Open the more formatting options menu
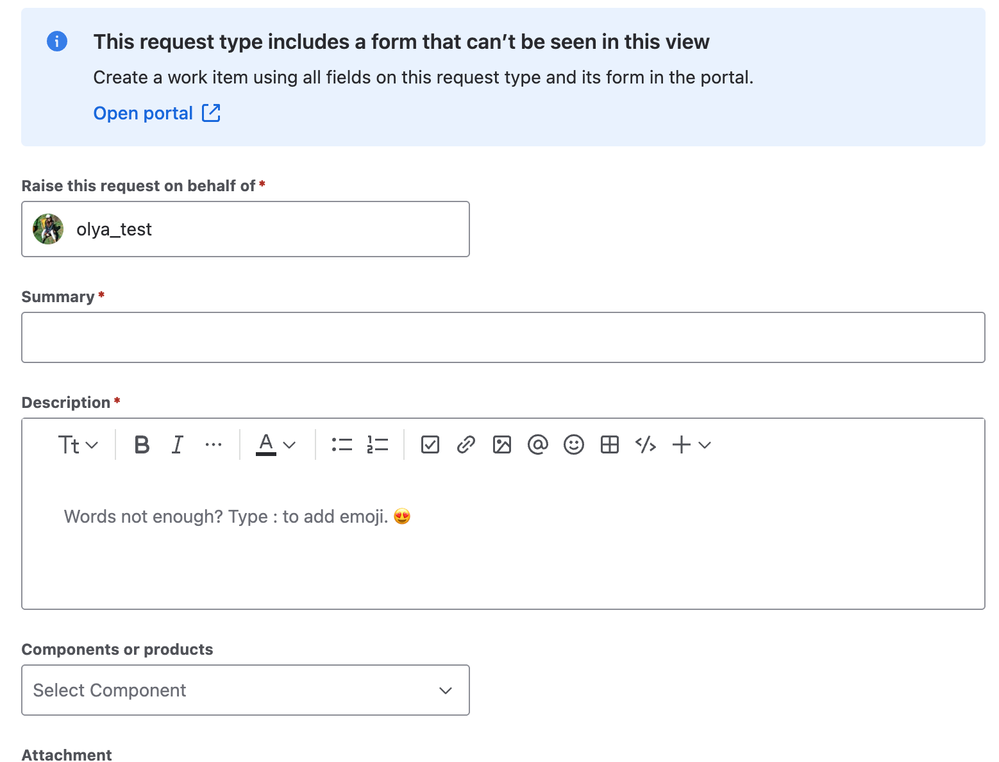The height and width of the screenshot is (762, 999). point(213,444)
